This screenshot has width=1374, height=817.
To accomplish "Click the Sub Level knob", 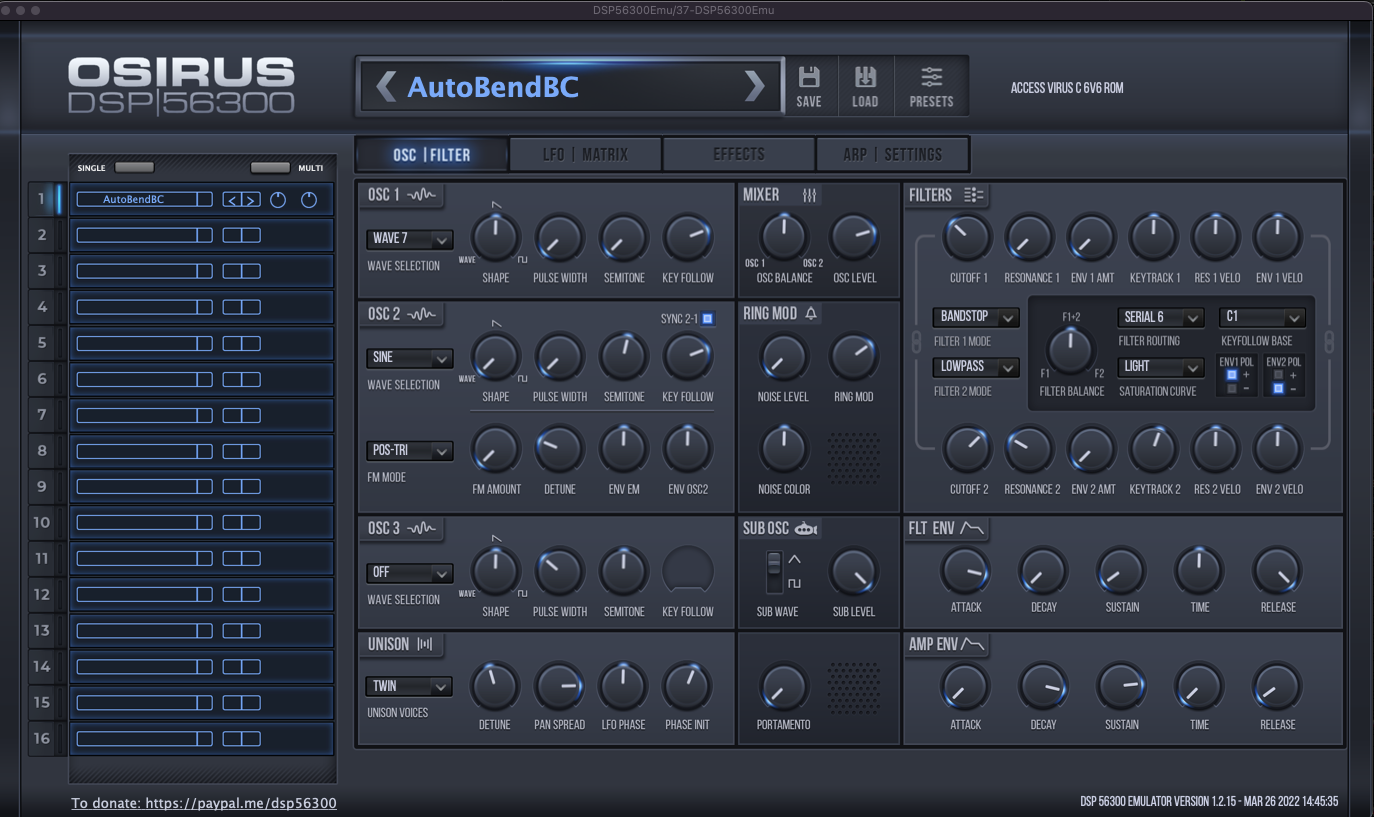I will click(x=853, y=572).
